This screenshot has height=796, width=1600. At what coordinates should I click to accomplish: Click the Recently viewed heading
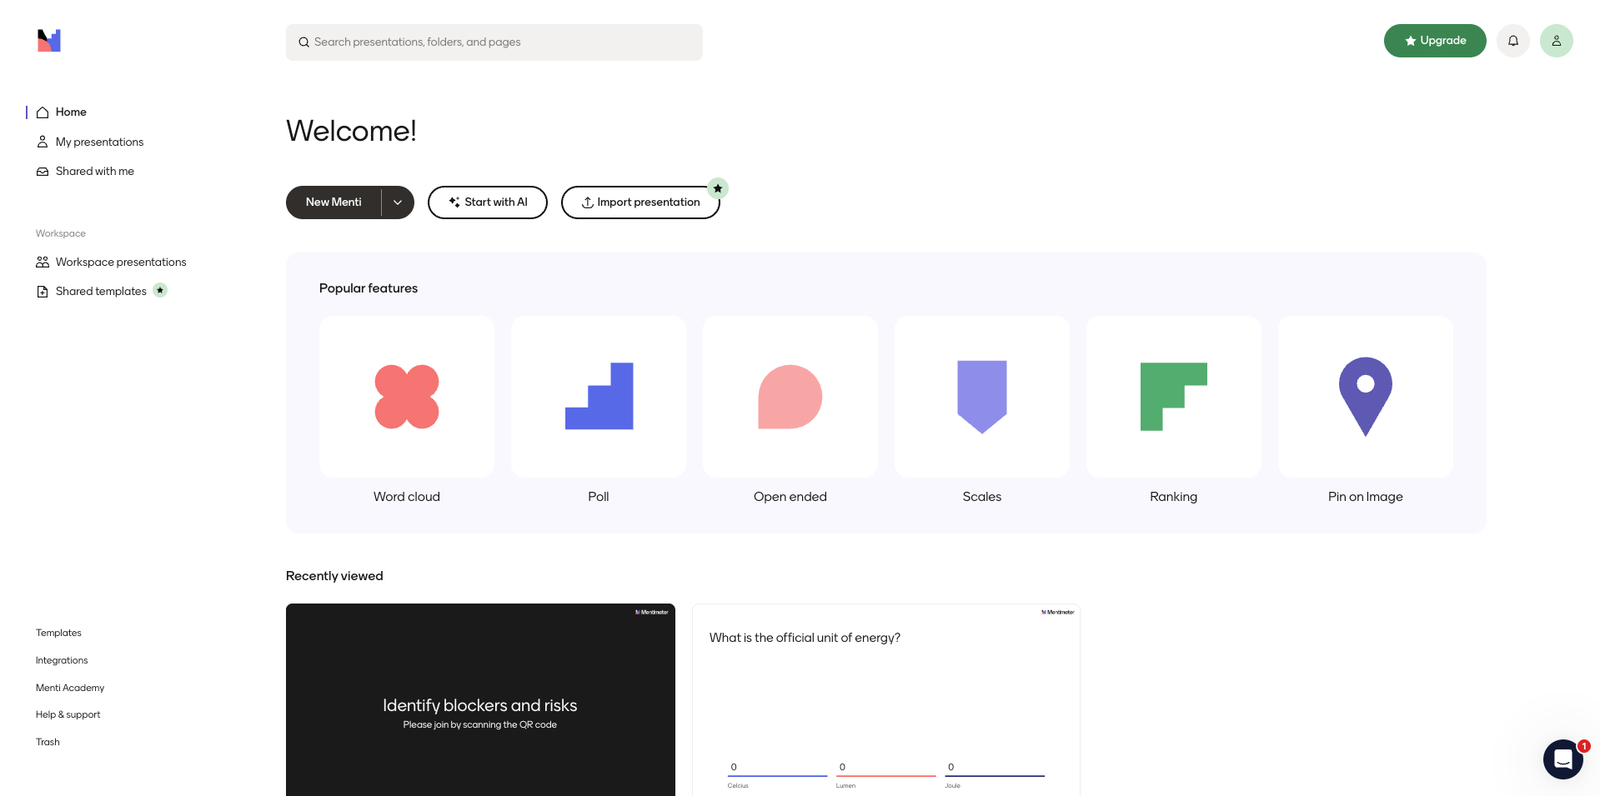[335, 576]
